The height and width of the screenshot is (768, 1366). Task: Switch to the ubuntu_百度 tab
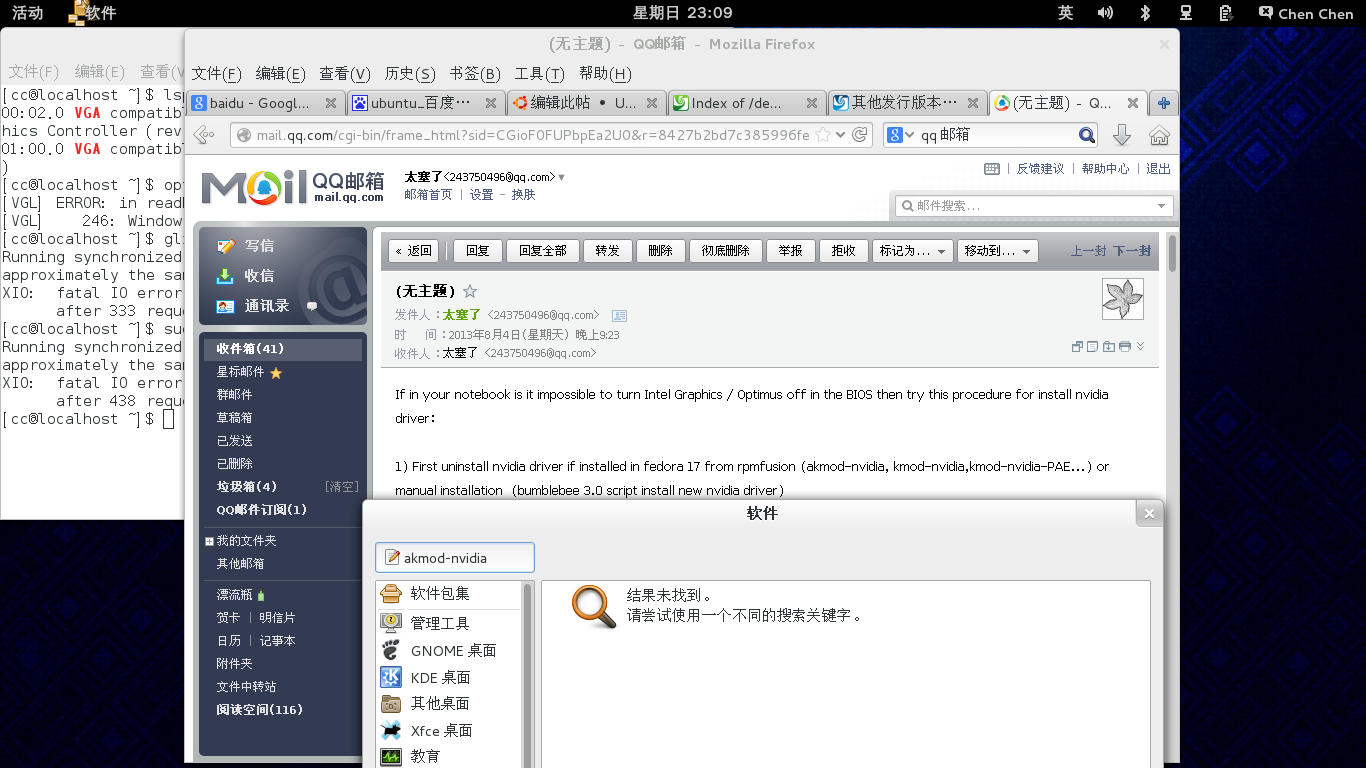coord(426,103)
